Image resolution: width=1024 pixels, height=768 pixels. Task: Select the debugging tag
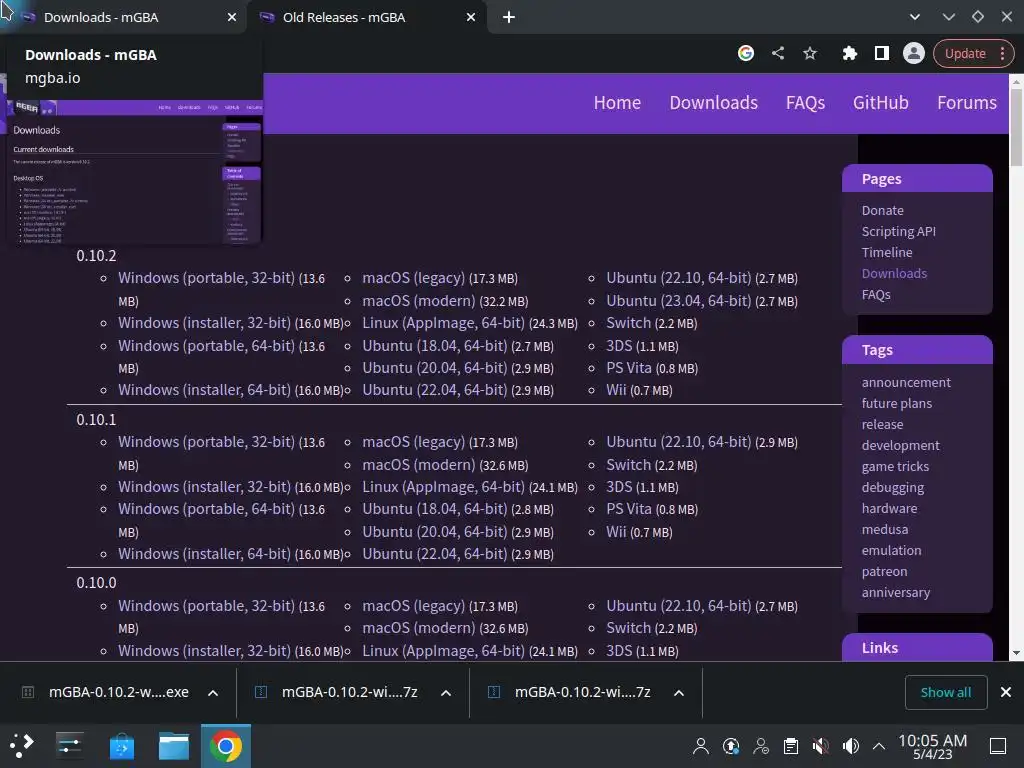click(892, 487)
